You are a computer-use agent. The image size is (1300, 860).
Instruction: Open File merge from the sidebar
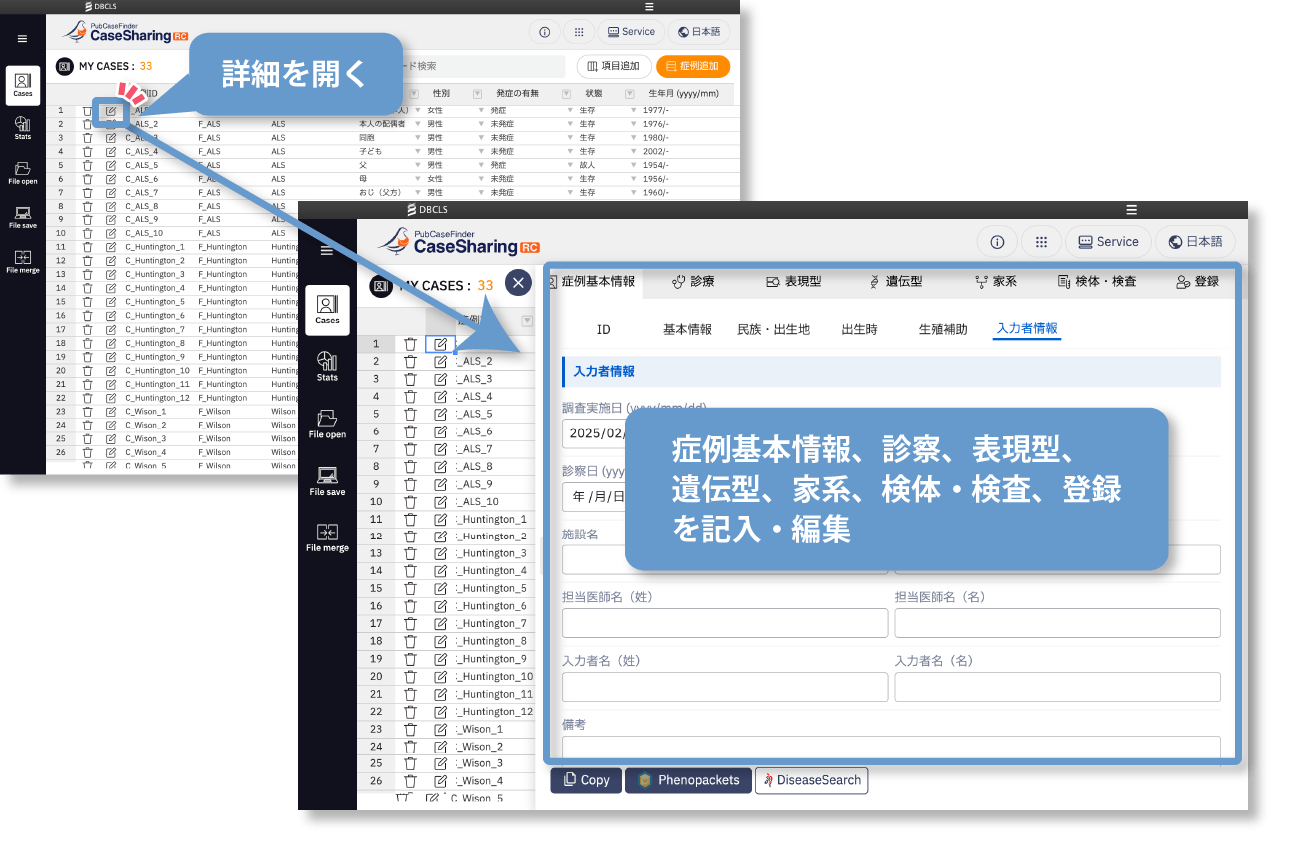(x=327, y=537)
